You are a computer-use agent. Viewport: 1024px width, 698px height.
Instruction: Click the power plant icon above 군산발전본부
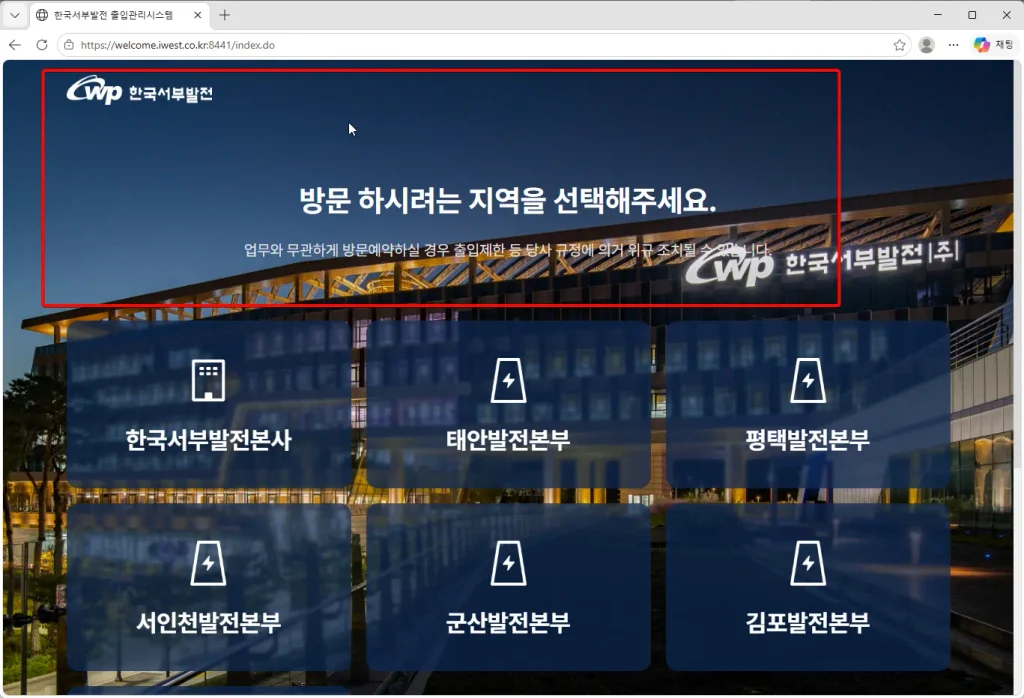click(x=508, y=563)
